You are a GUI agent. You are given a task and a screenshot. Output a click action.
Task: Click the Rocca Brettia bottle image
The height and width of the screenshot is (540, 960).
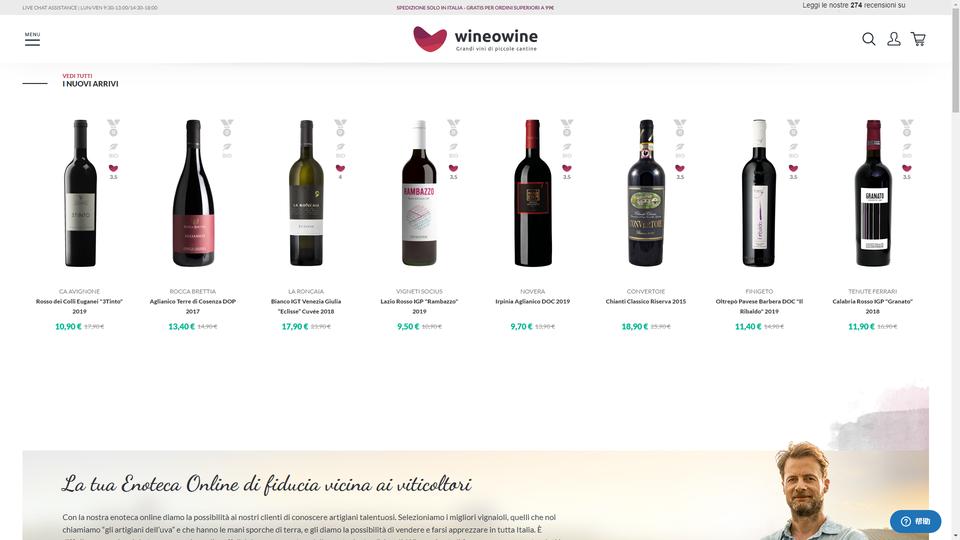(193, 193)
